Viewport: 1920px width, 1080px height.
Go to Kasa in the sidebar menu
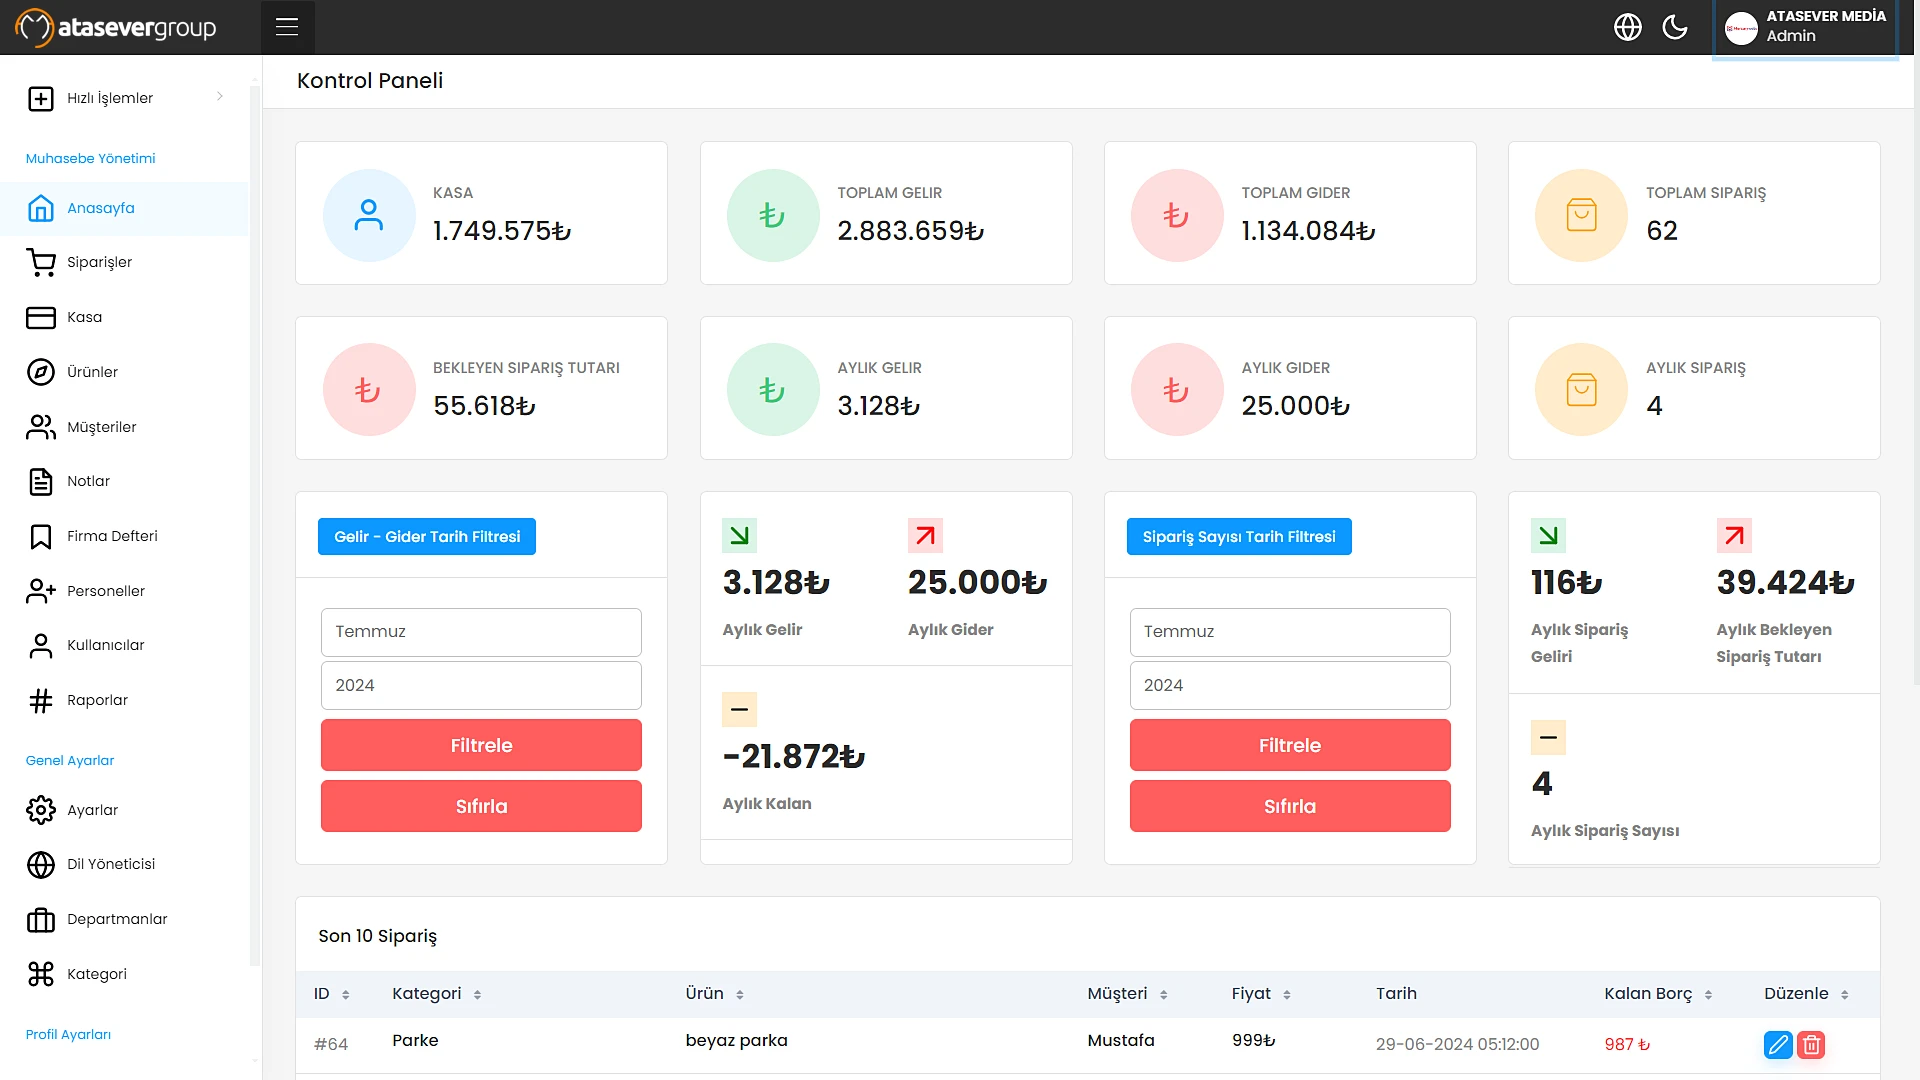[x=84, y=317]
